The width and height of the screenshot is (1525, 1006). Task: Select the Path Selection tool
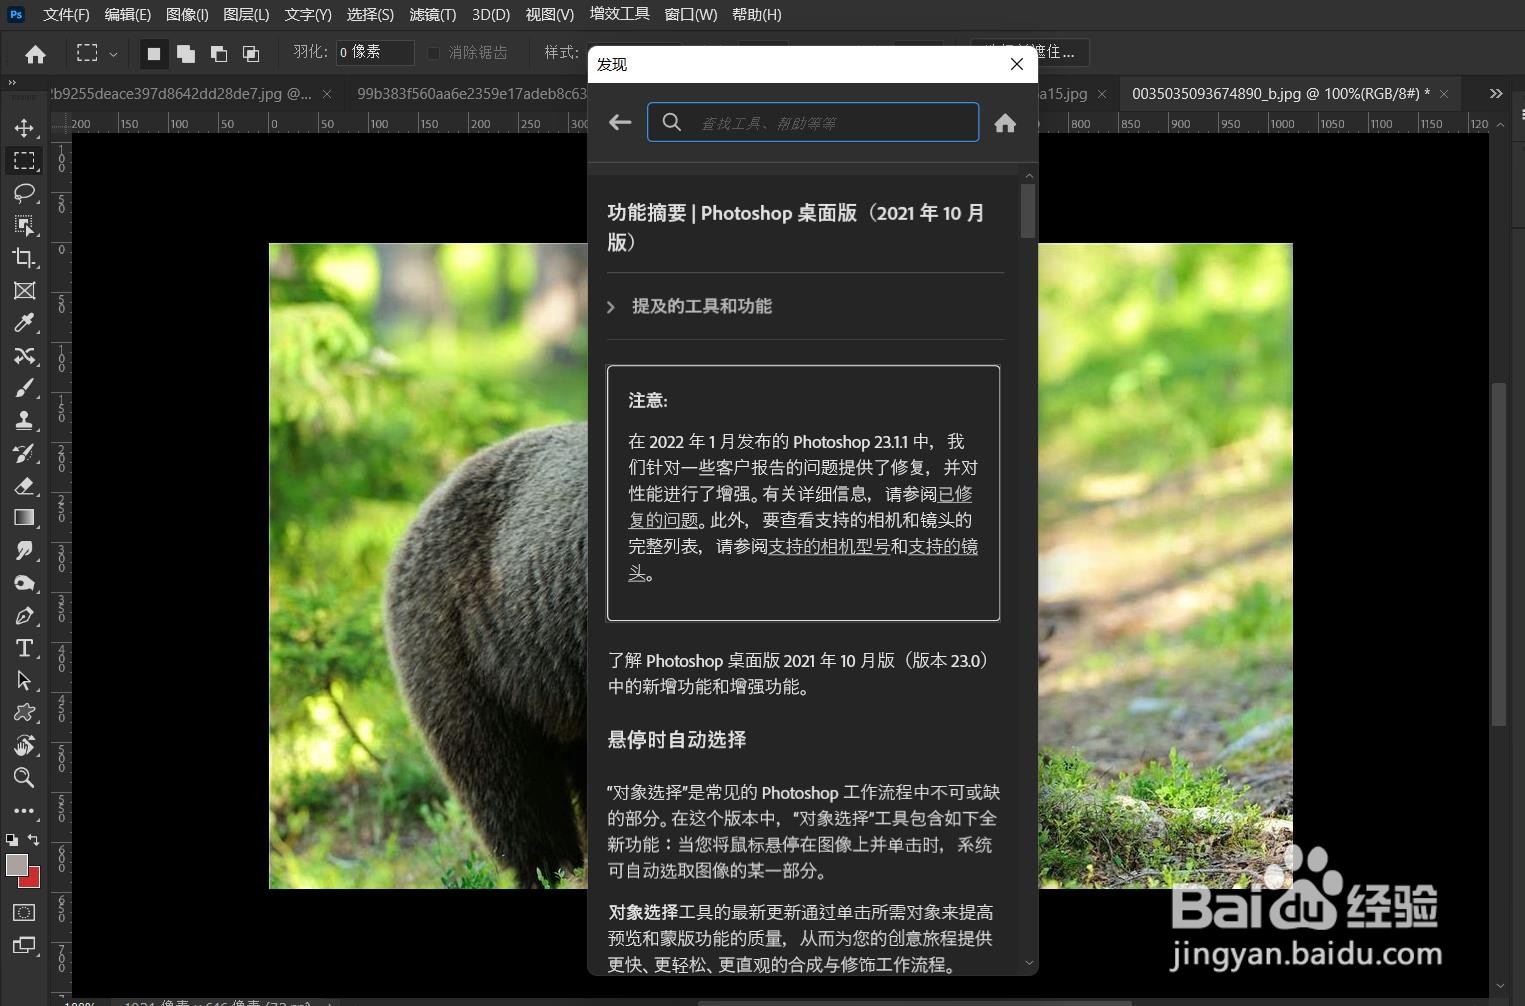[24, 680]
